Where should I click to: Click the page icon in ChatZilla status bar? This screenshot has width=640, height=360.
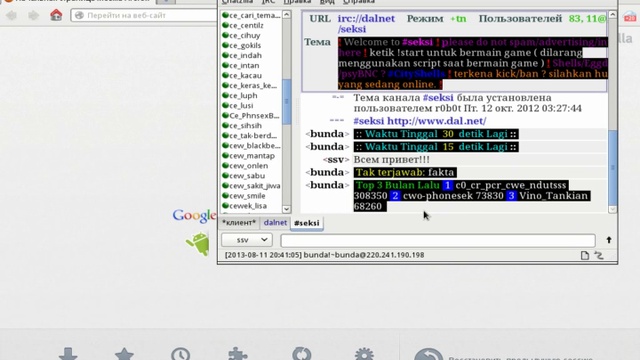pos(584,256)
